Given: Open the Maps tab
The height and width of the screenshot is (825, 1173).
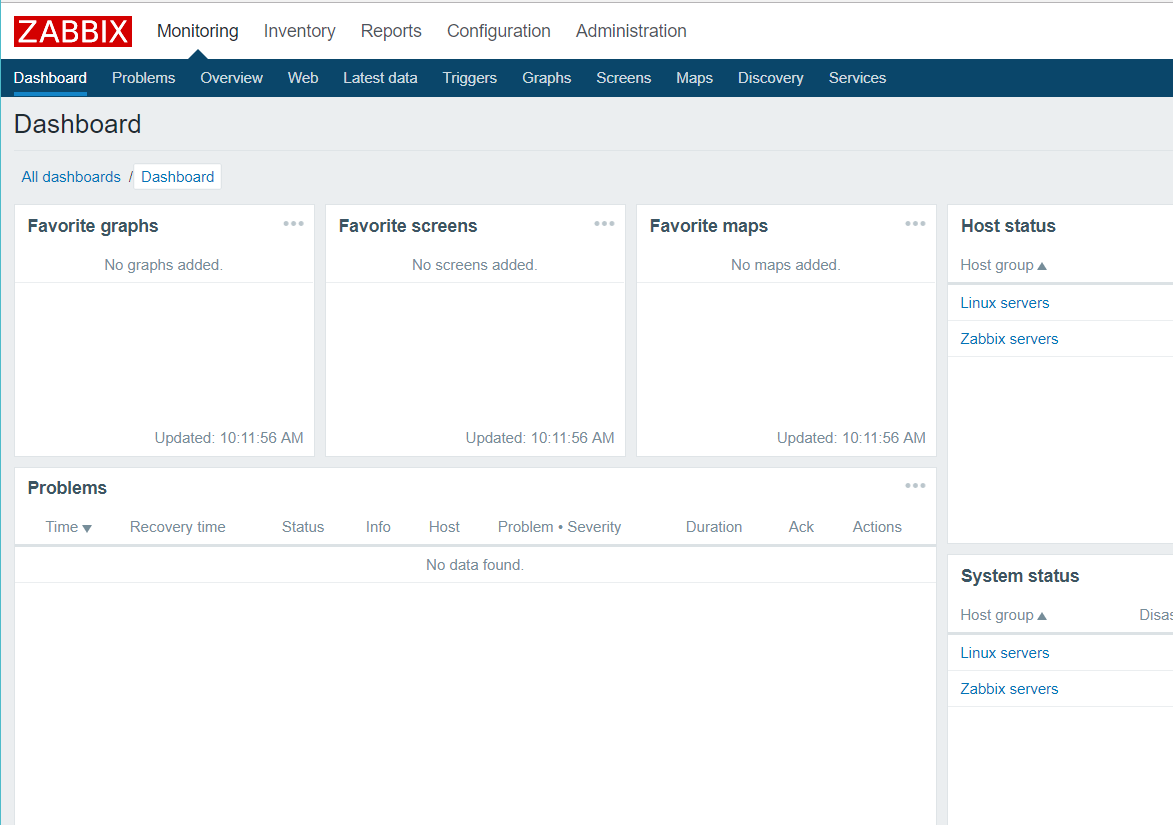Looking at the screenshot, I should pos(694,78).
